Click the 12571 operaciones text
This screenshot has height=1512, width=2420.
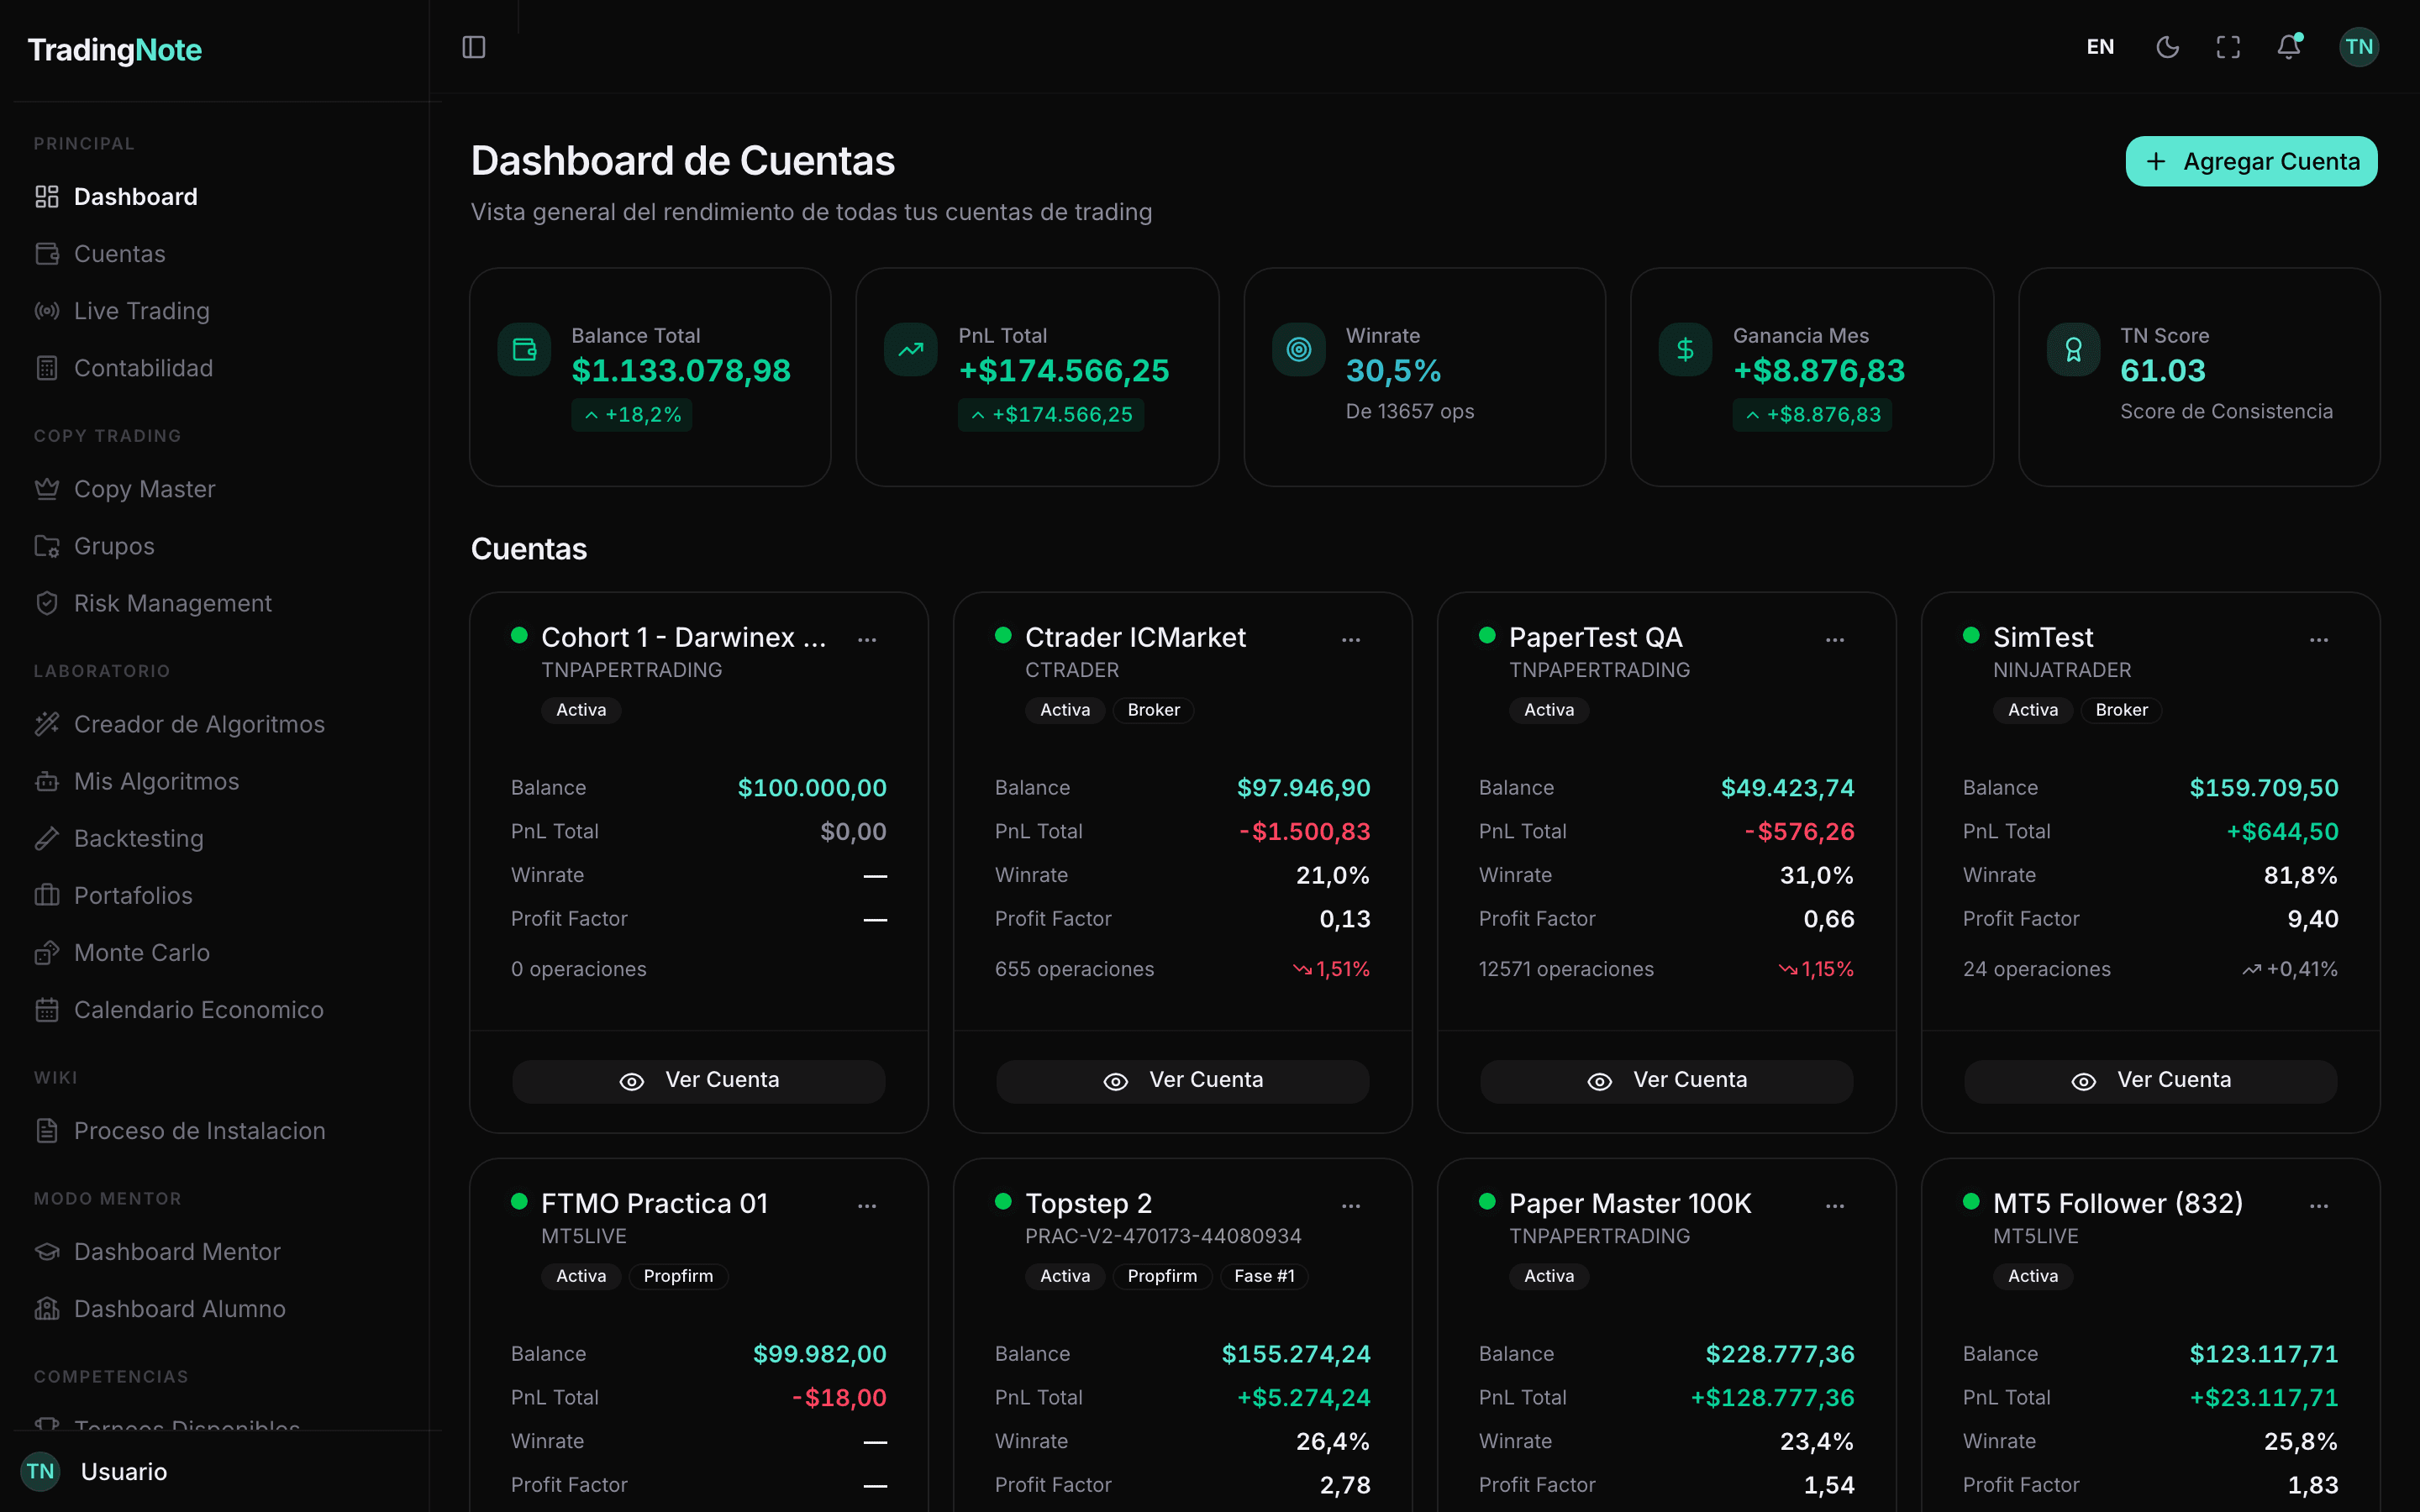coord(1566,969)
